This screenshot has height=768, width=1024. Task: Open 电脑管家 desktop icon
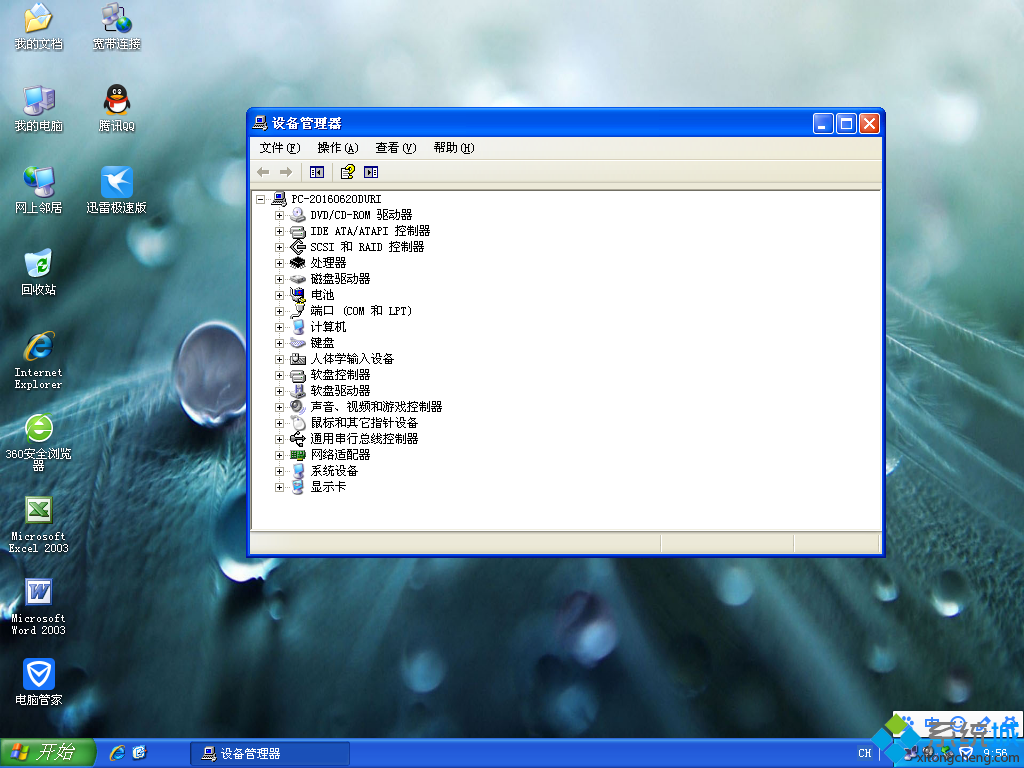tap(39, 682)
